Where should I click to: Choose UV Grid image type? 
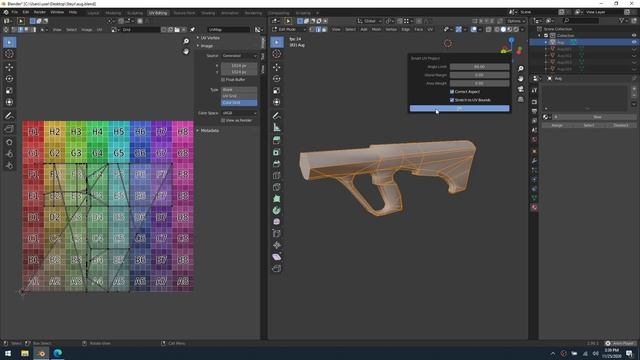click(239, 96)
